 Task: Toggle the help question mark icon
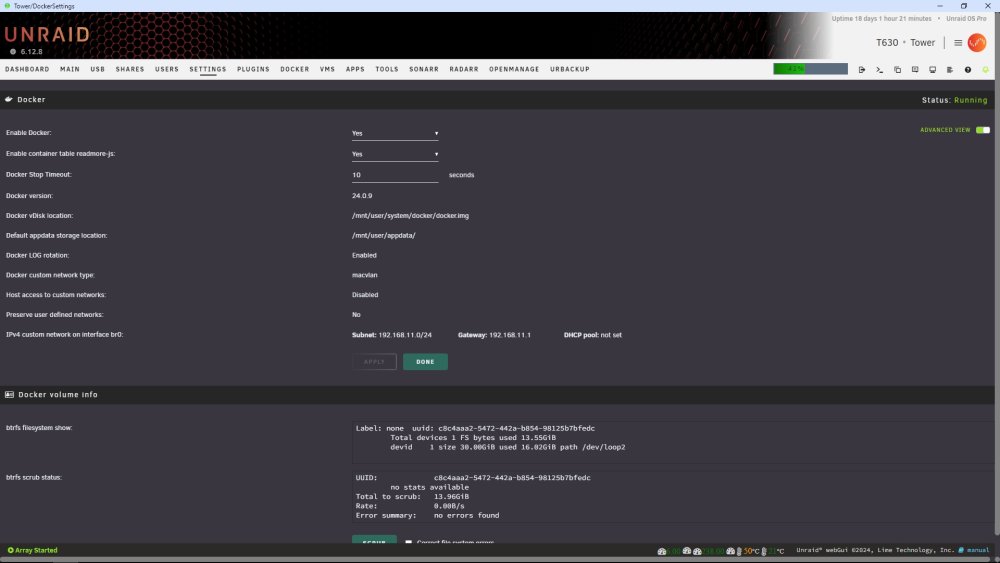[967, 69]
